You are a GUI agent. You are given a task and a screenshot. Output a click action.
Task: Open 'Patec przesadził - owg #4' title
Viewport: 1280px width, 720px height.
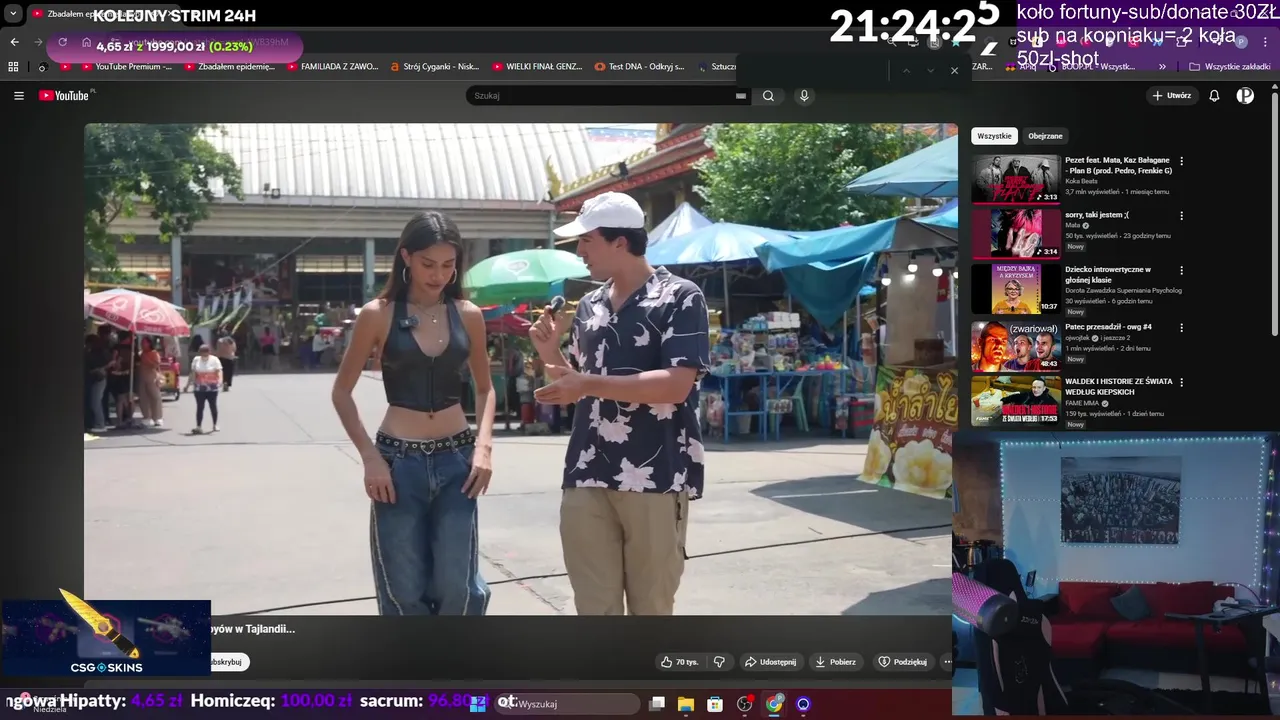click(1108, 327)
